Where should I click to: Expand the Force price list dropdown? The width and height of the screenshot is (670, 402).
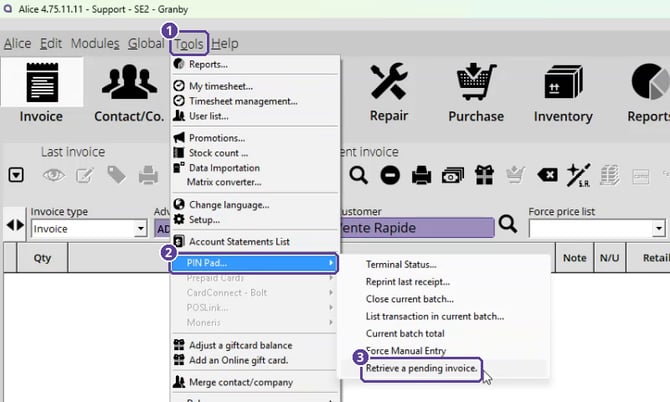pyautogui.click(x=658, y=229)
